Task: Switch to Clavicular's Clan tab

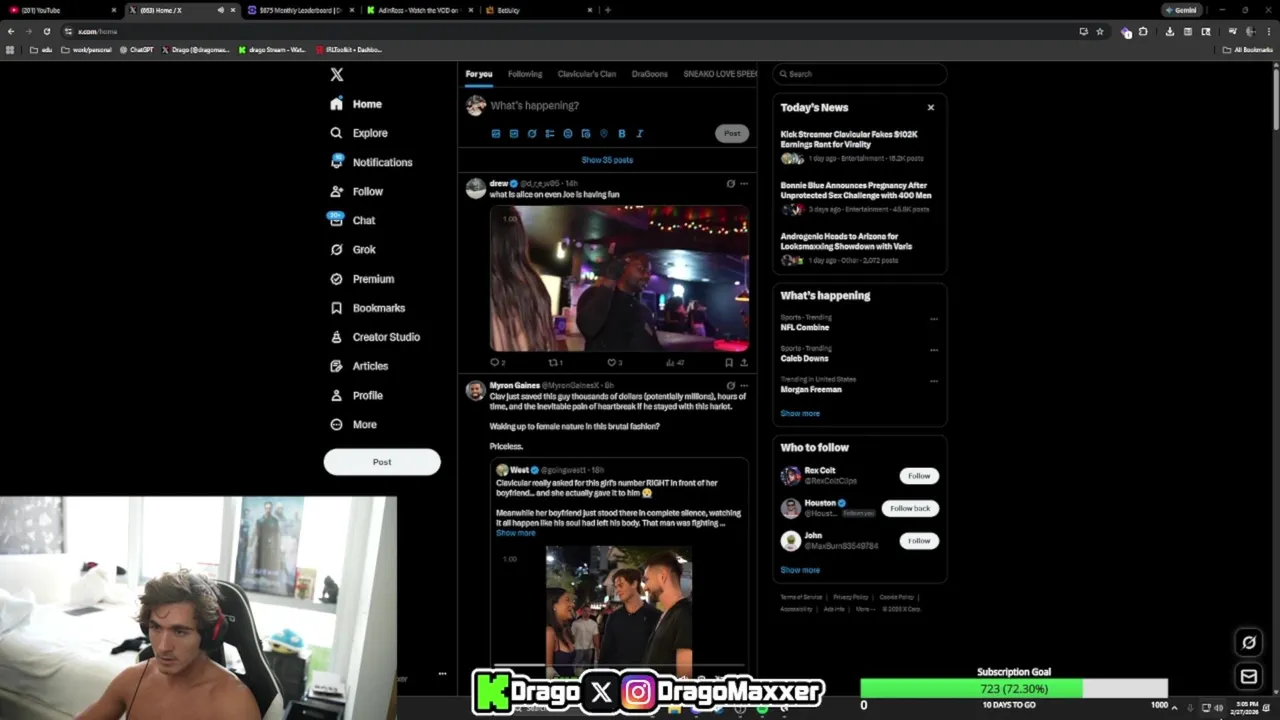Action: [587, 74]
